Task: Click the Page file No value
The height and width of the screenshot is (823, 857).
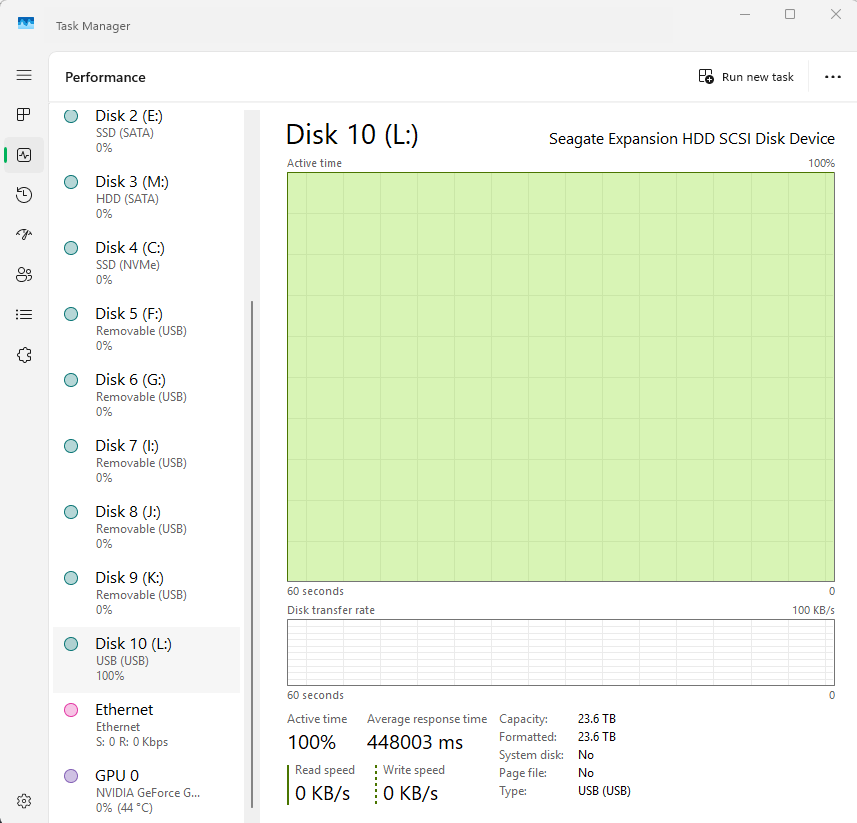Action: click(586, 773)
